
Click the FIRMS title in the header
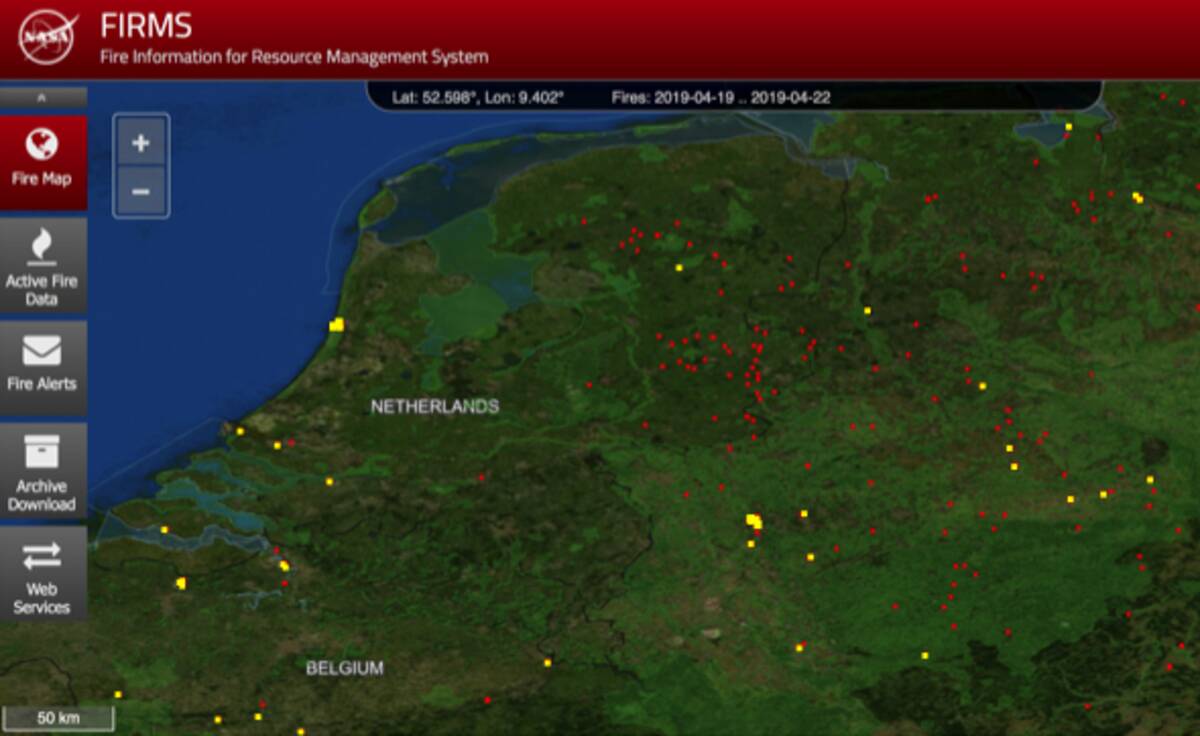click(x=146, y=26)
